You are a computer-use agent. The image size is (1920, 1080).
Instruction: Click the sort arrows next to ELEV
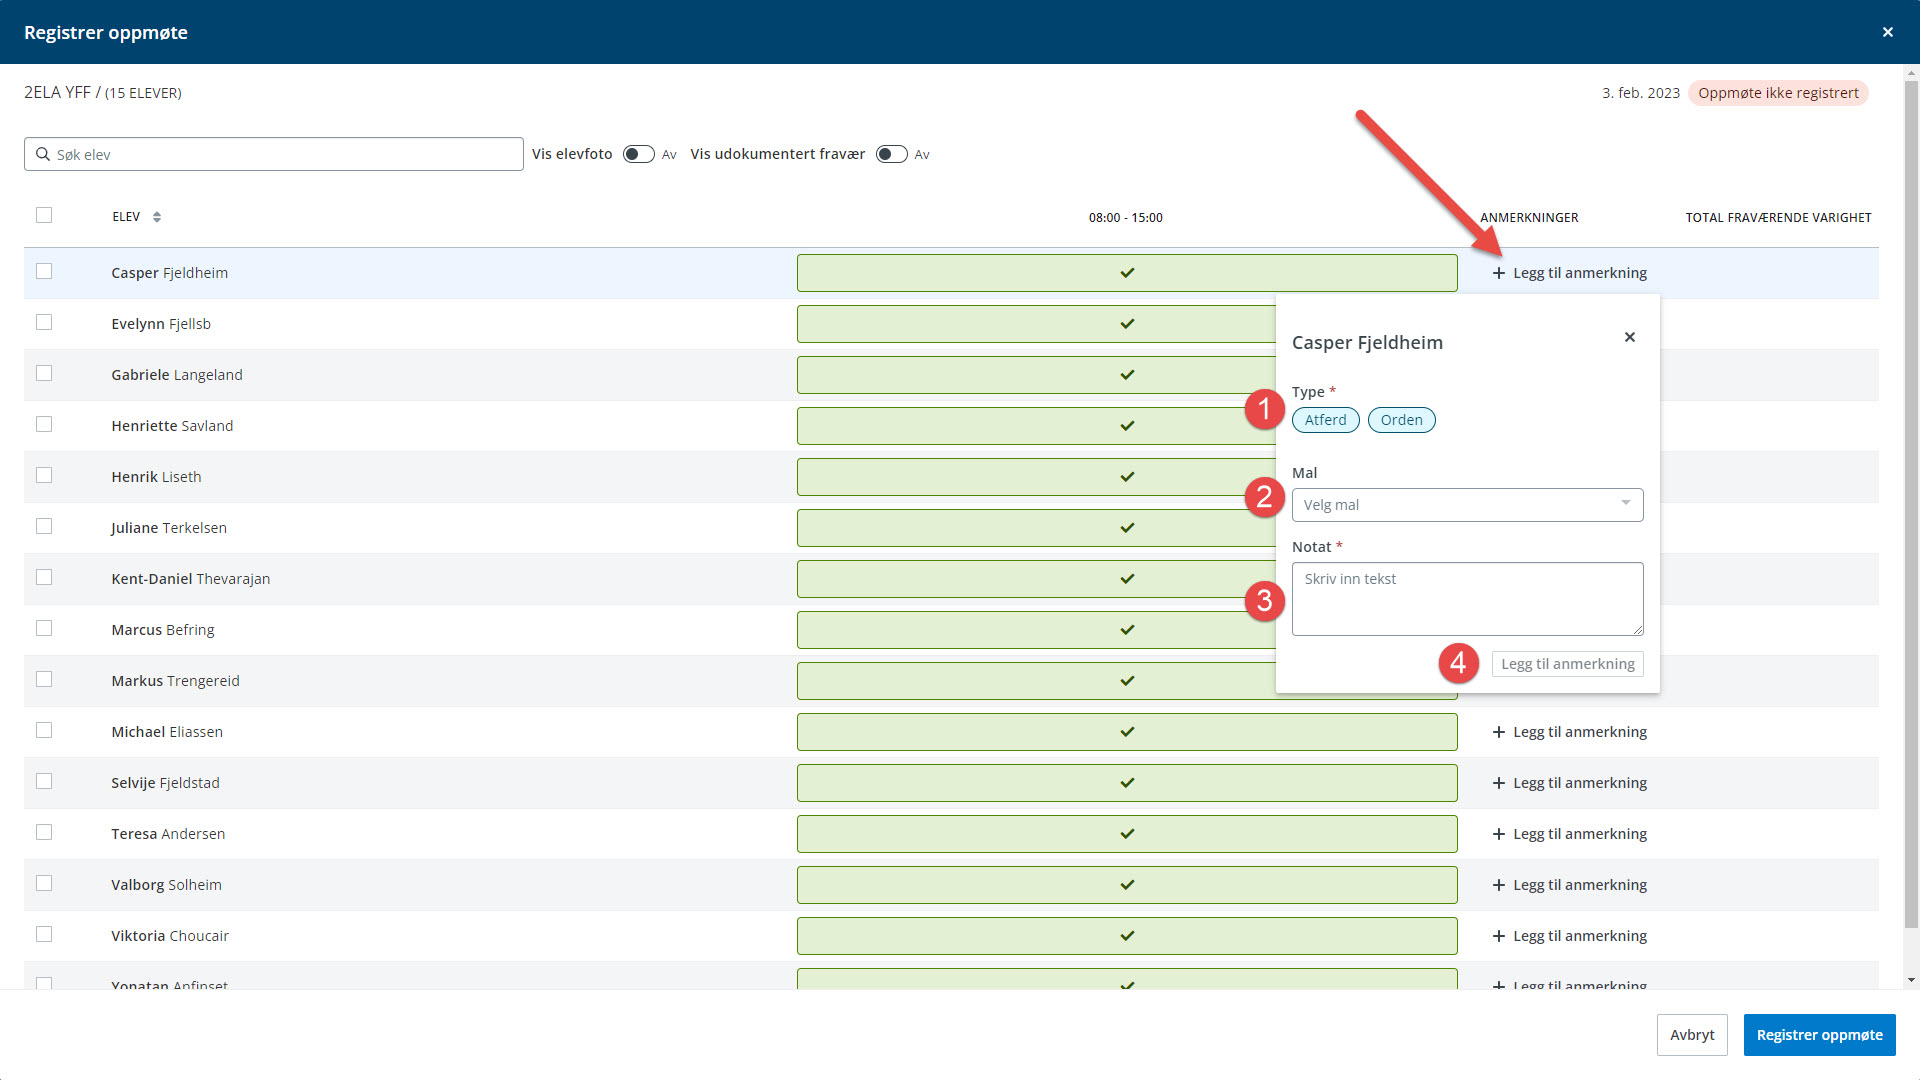coord(157,217)
